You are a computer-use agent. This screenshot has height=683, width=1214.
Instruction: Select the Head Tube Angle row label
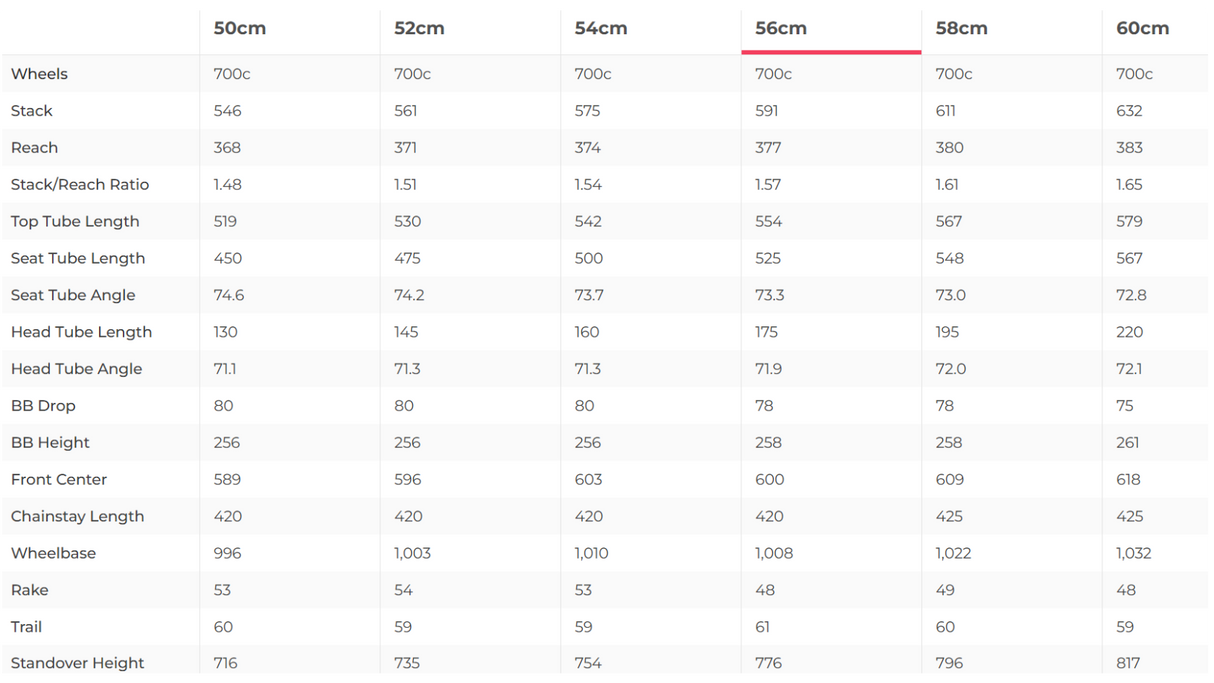pos(77,369)
